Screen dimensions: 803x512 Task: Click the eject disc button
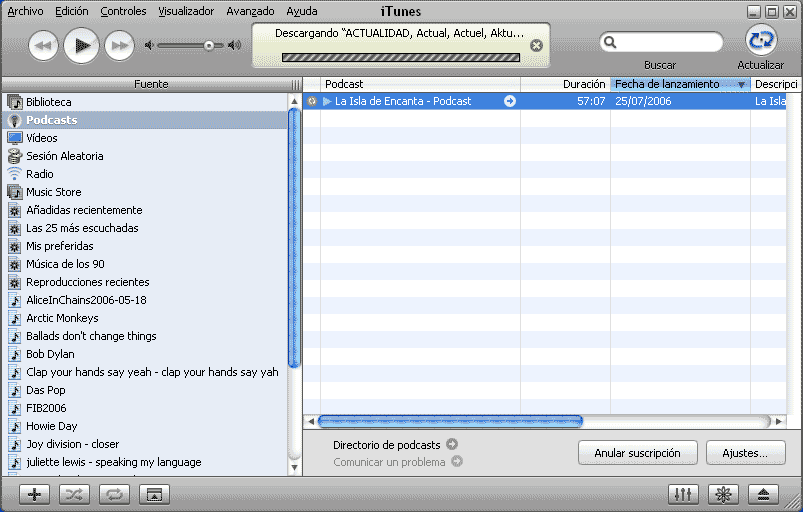point(763,494)
